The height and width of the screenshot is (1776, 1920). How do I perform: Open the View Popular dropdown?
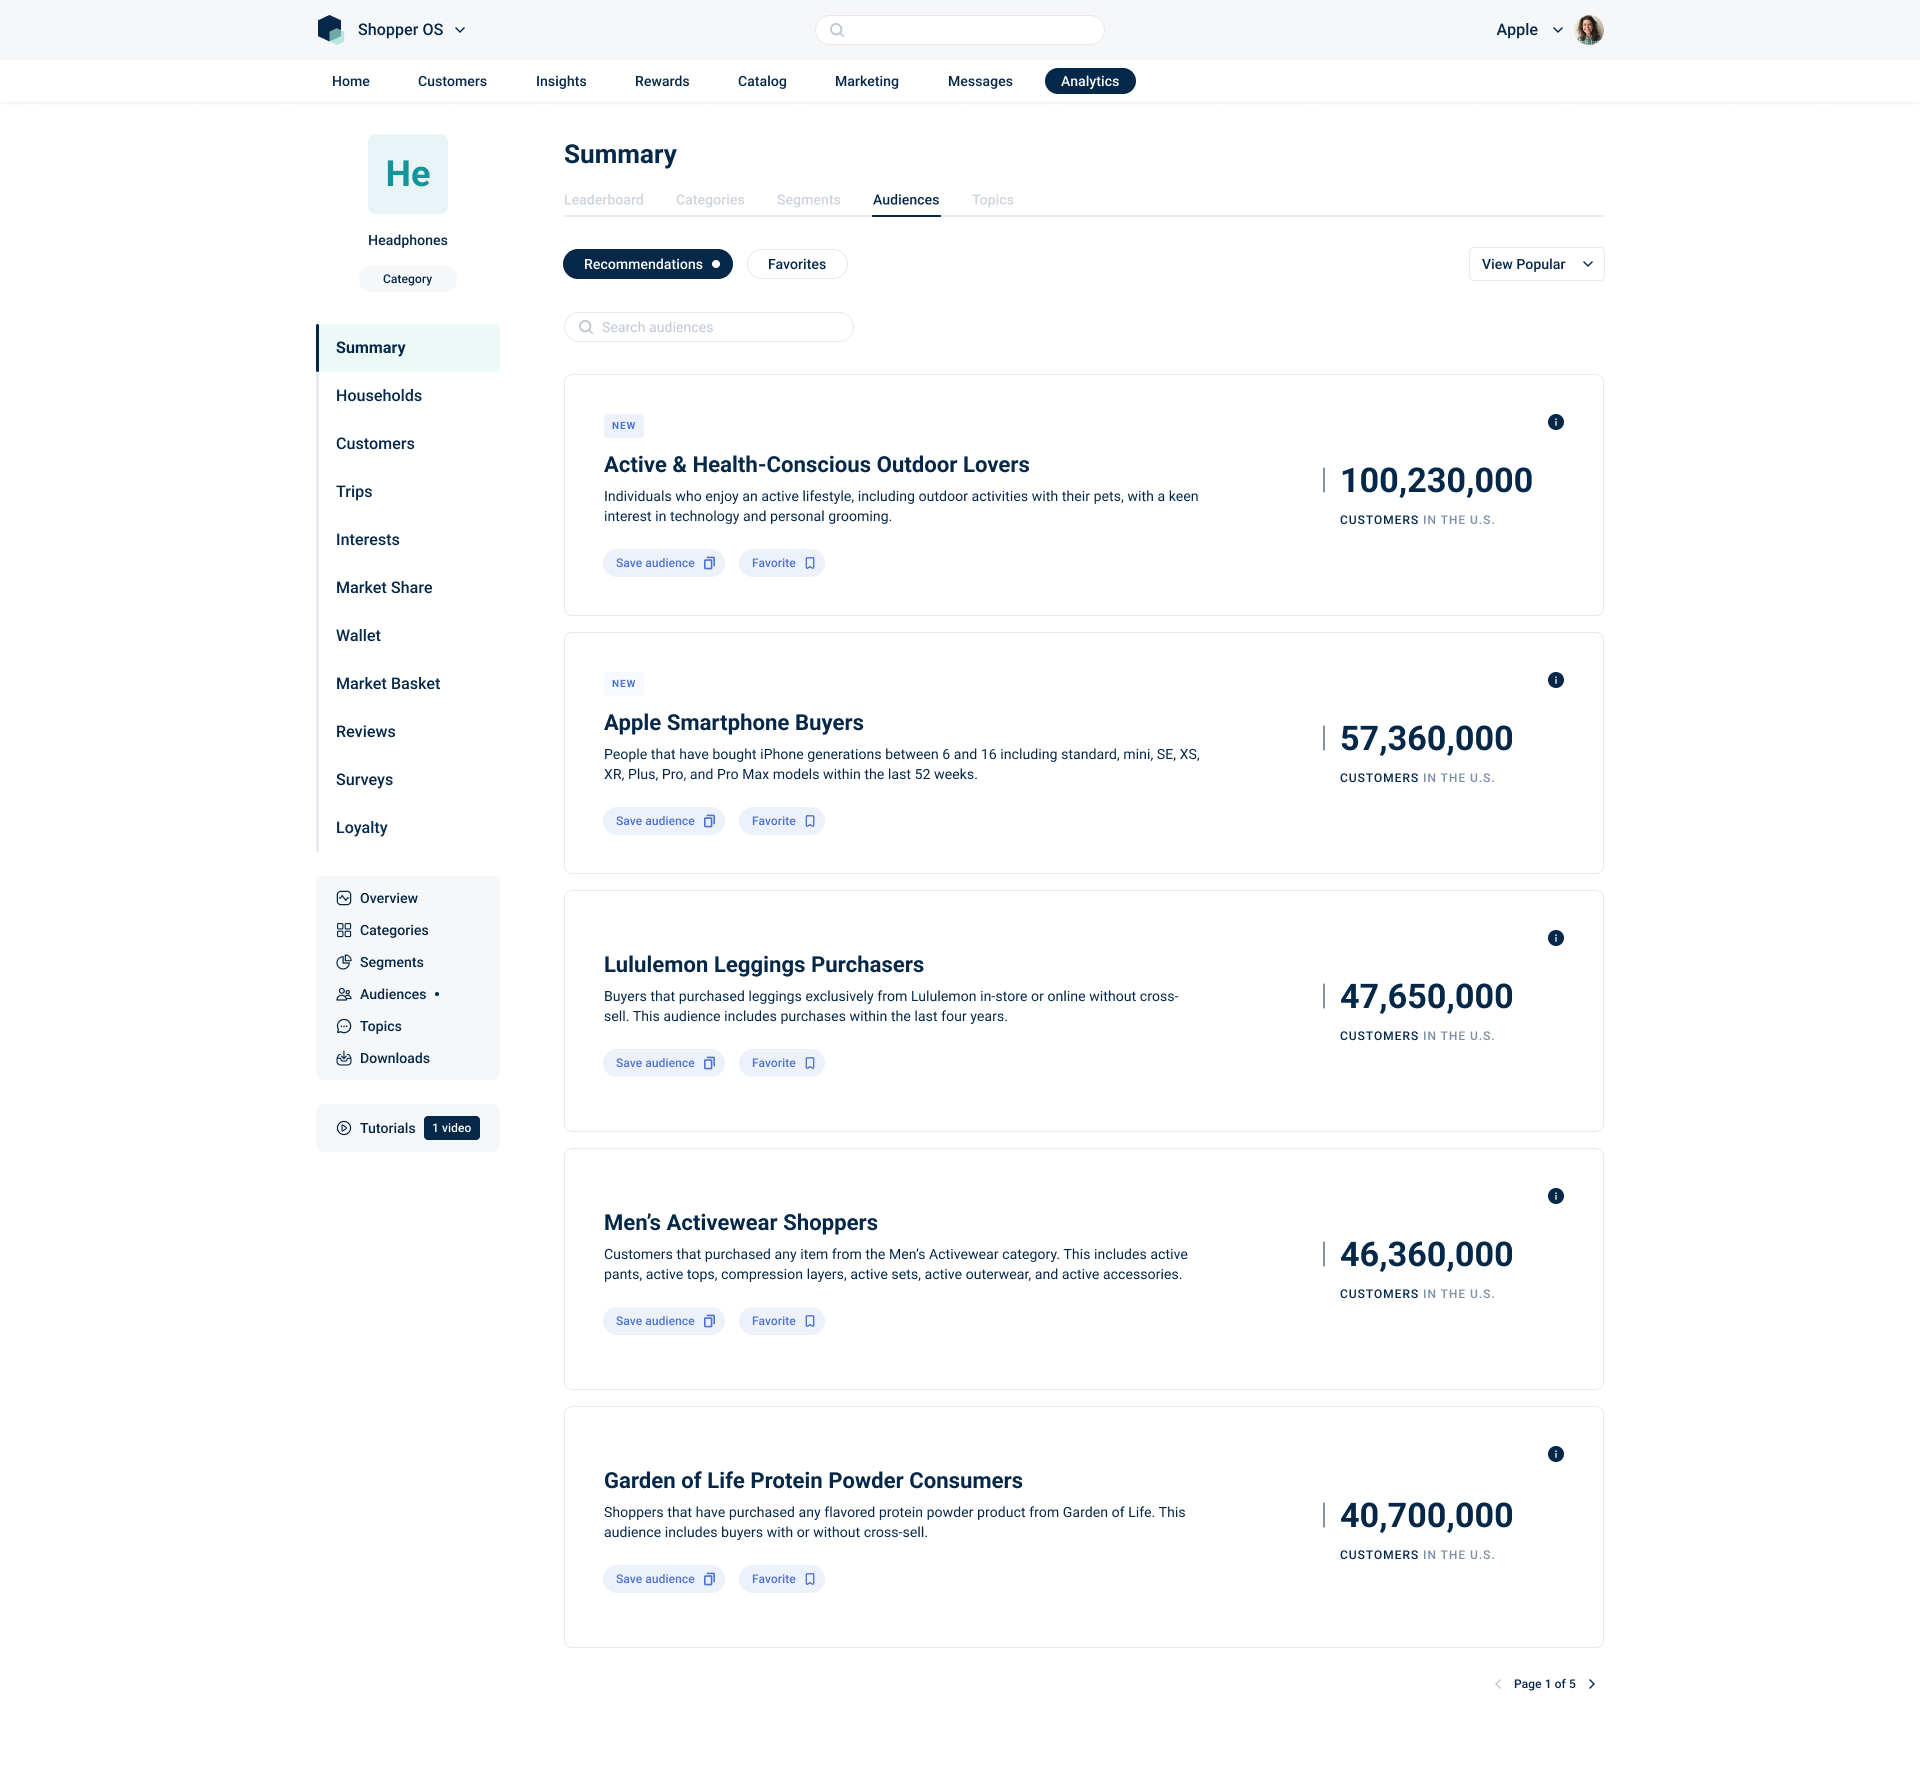[1536, 264]
